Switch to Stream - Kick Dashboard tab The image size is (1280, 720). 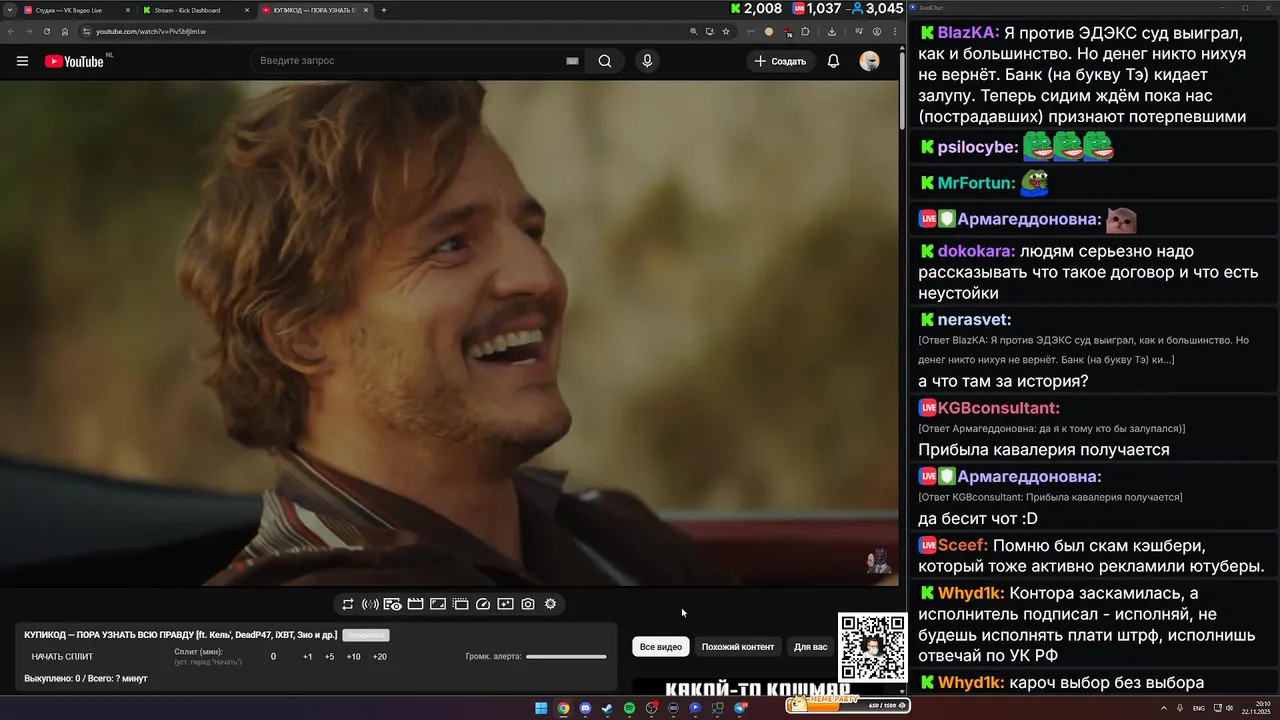pos(194,10)
